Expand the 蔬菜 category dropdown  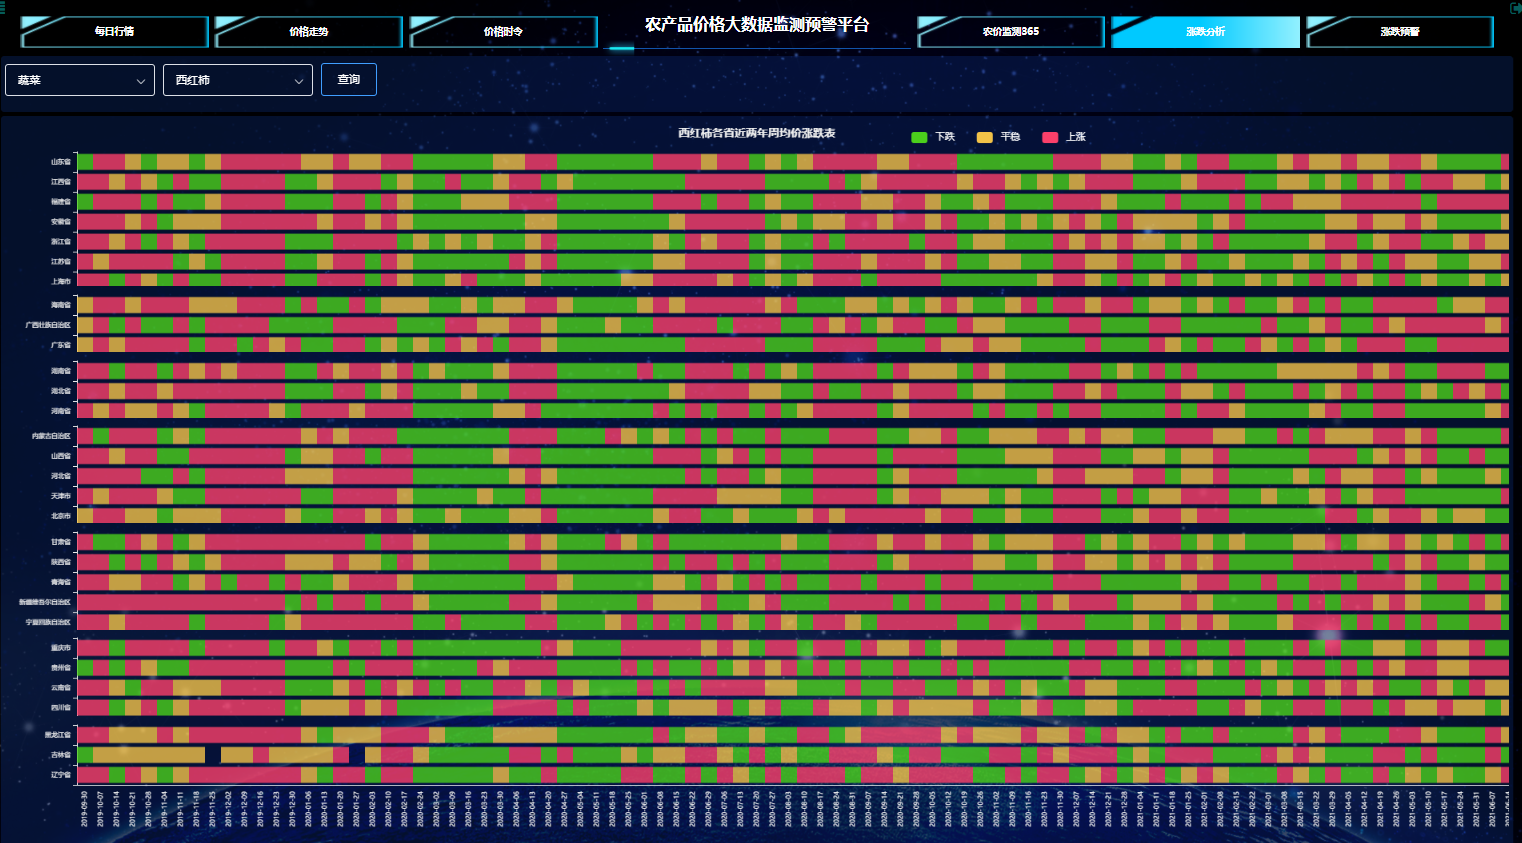point(80,80)
